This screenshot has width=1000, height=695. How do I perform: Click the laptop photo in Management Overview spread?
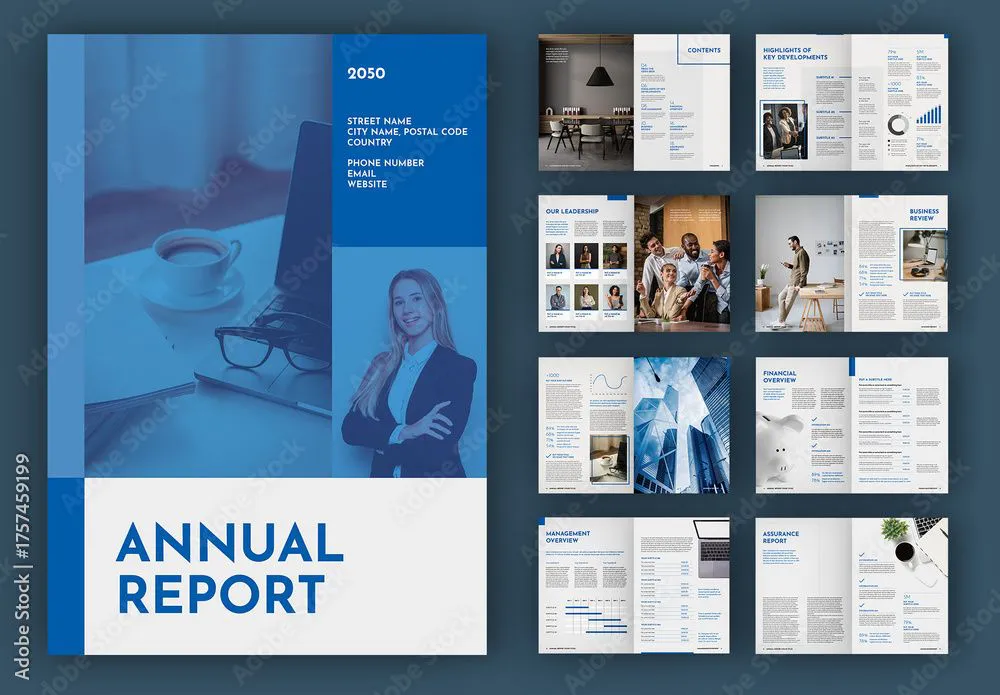tap(712, 548)
